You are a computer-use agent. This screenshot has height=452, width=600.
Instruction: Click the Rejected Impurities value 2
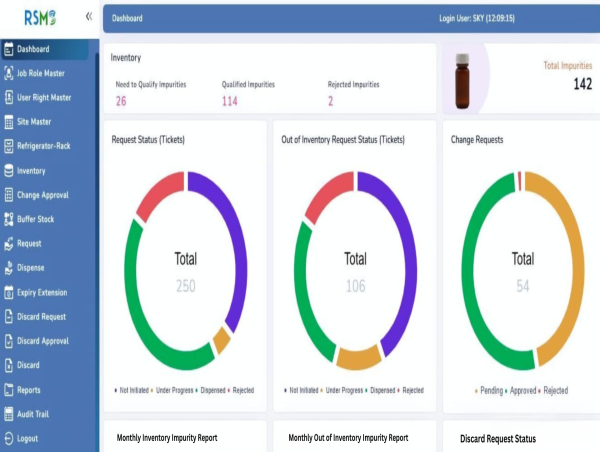331,101
